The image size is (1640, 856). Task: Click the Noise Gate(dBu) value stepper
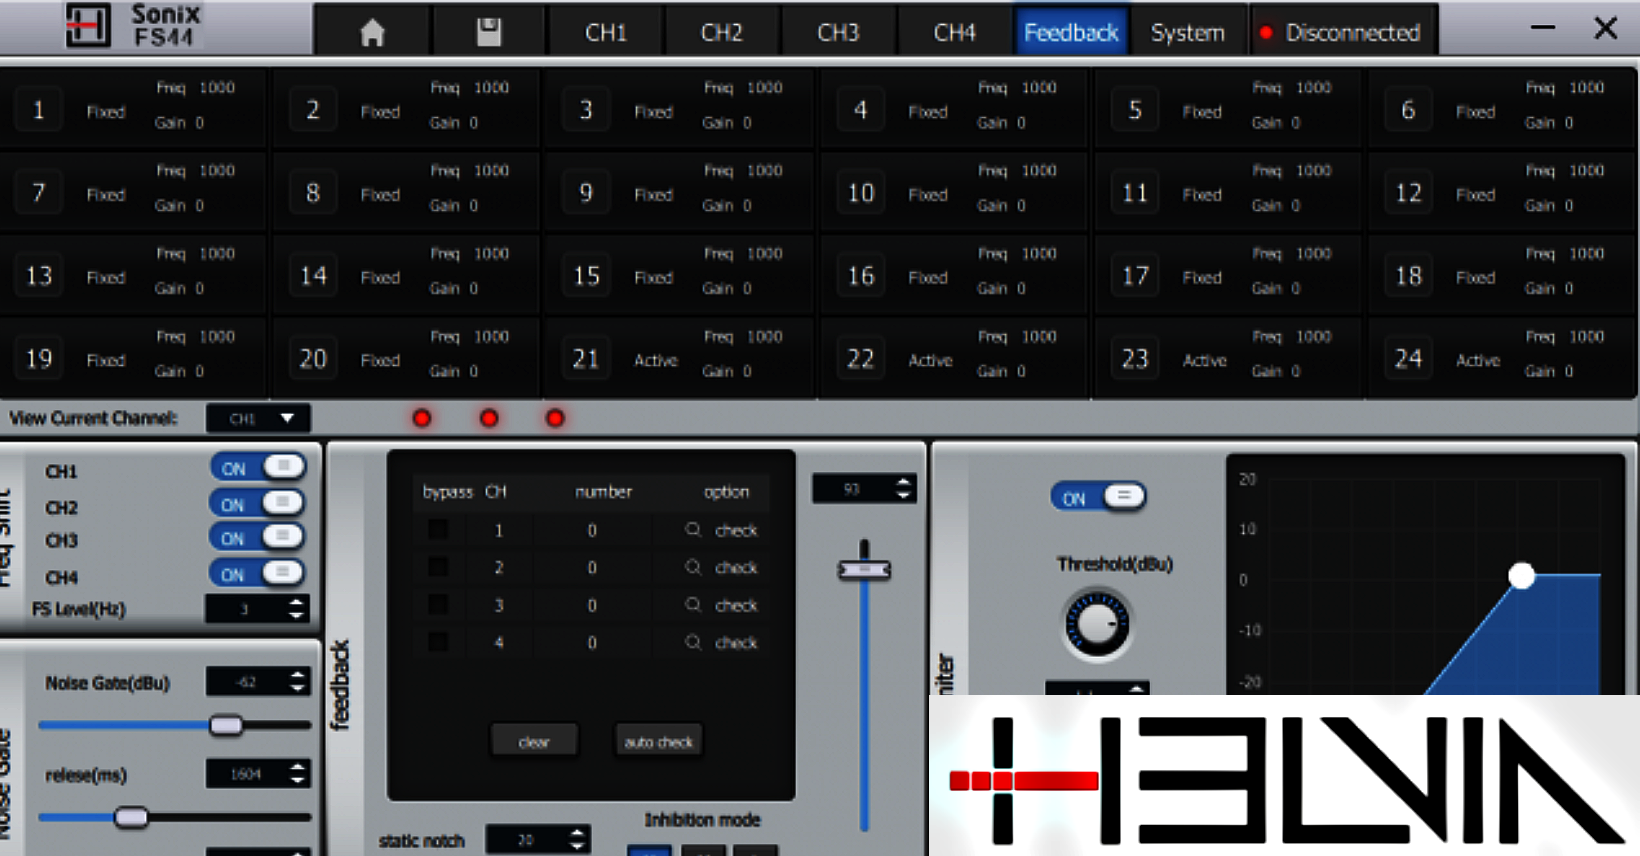[297, 682]
